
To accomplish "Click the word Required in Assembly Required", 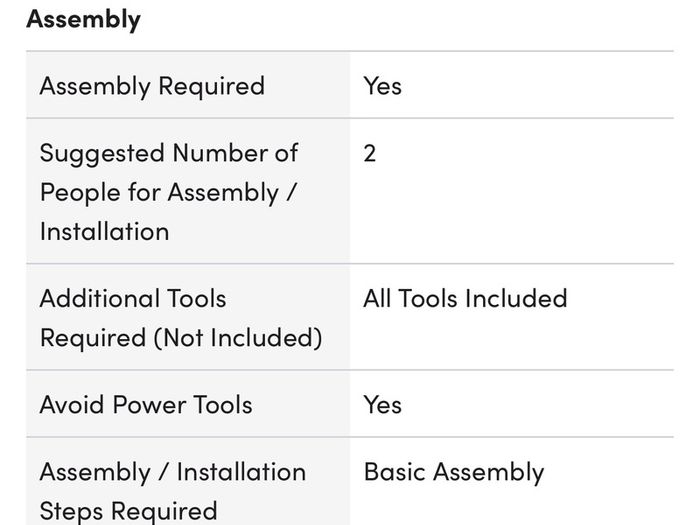I will [212, 86].
